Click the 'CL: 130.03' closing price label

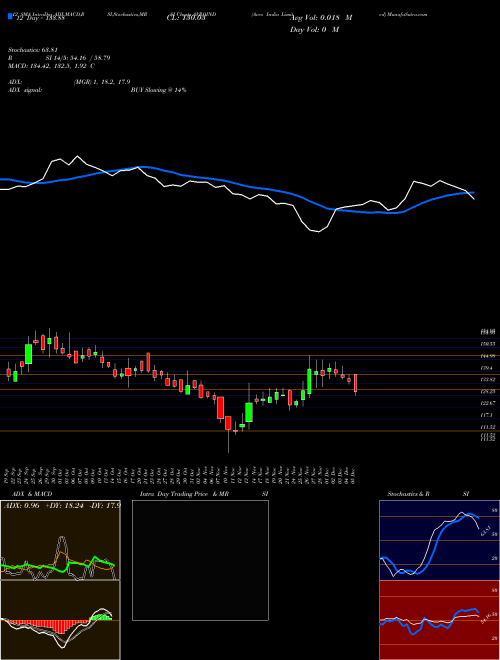(185, 18)
